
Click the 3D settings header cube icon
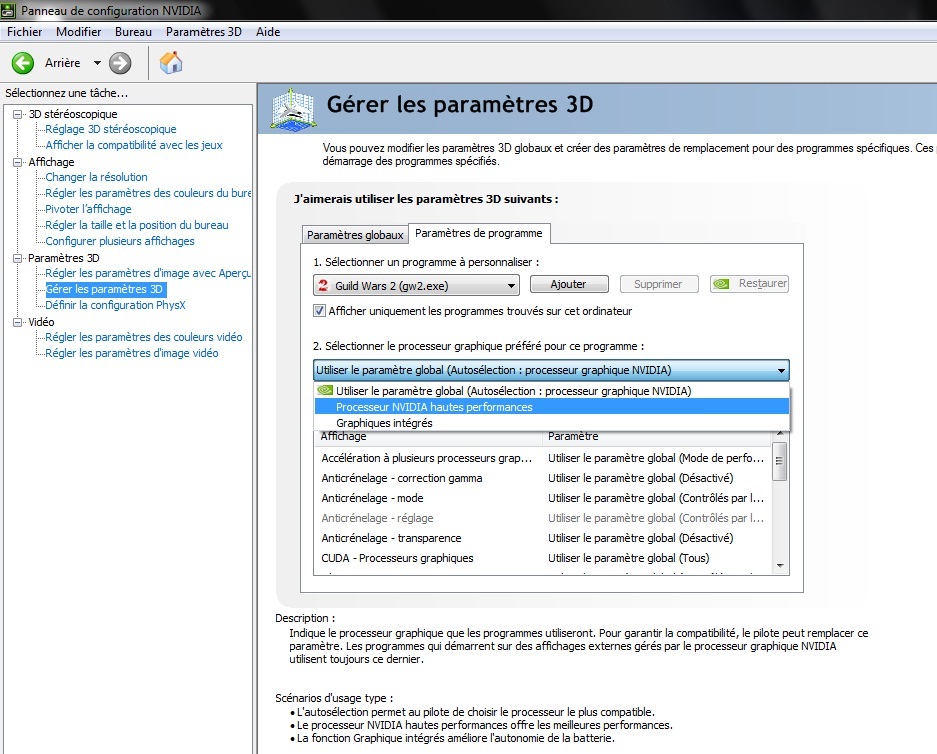293,109
